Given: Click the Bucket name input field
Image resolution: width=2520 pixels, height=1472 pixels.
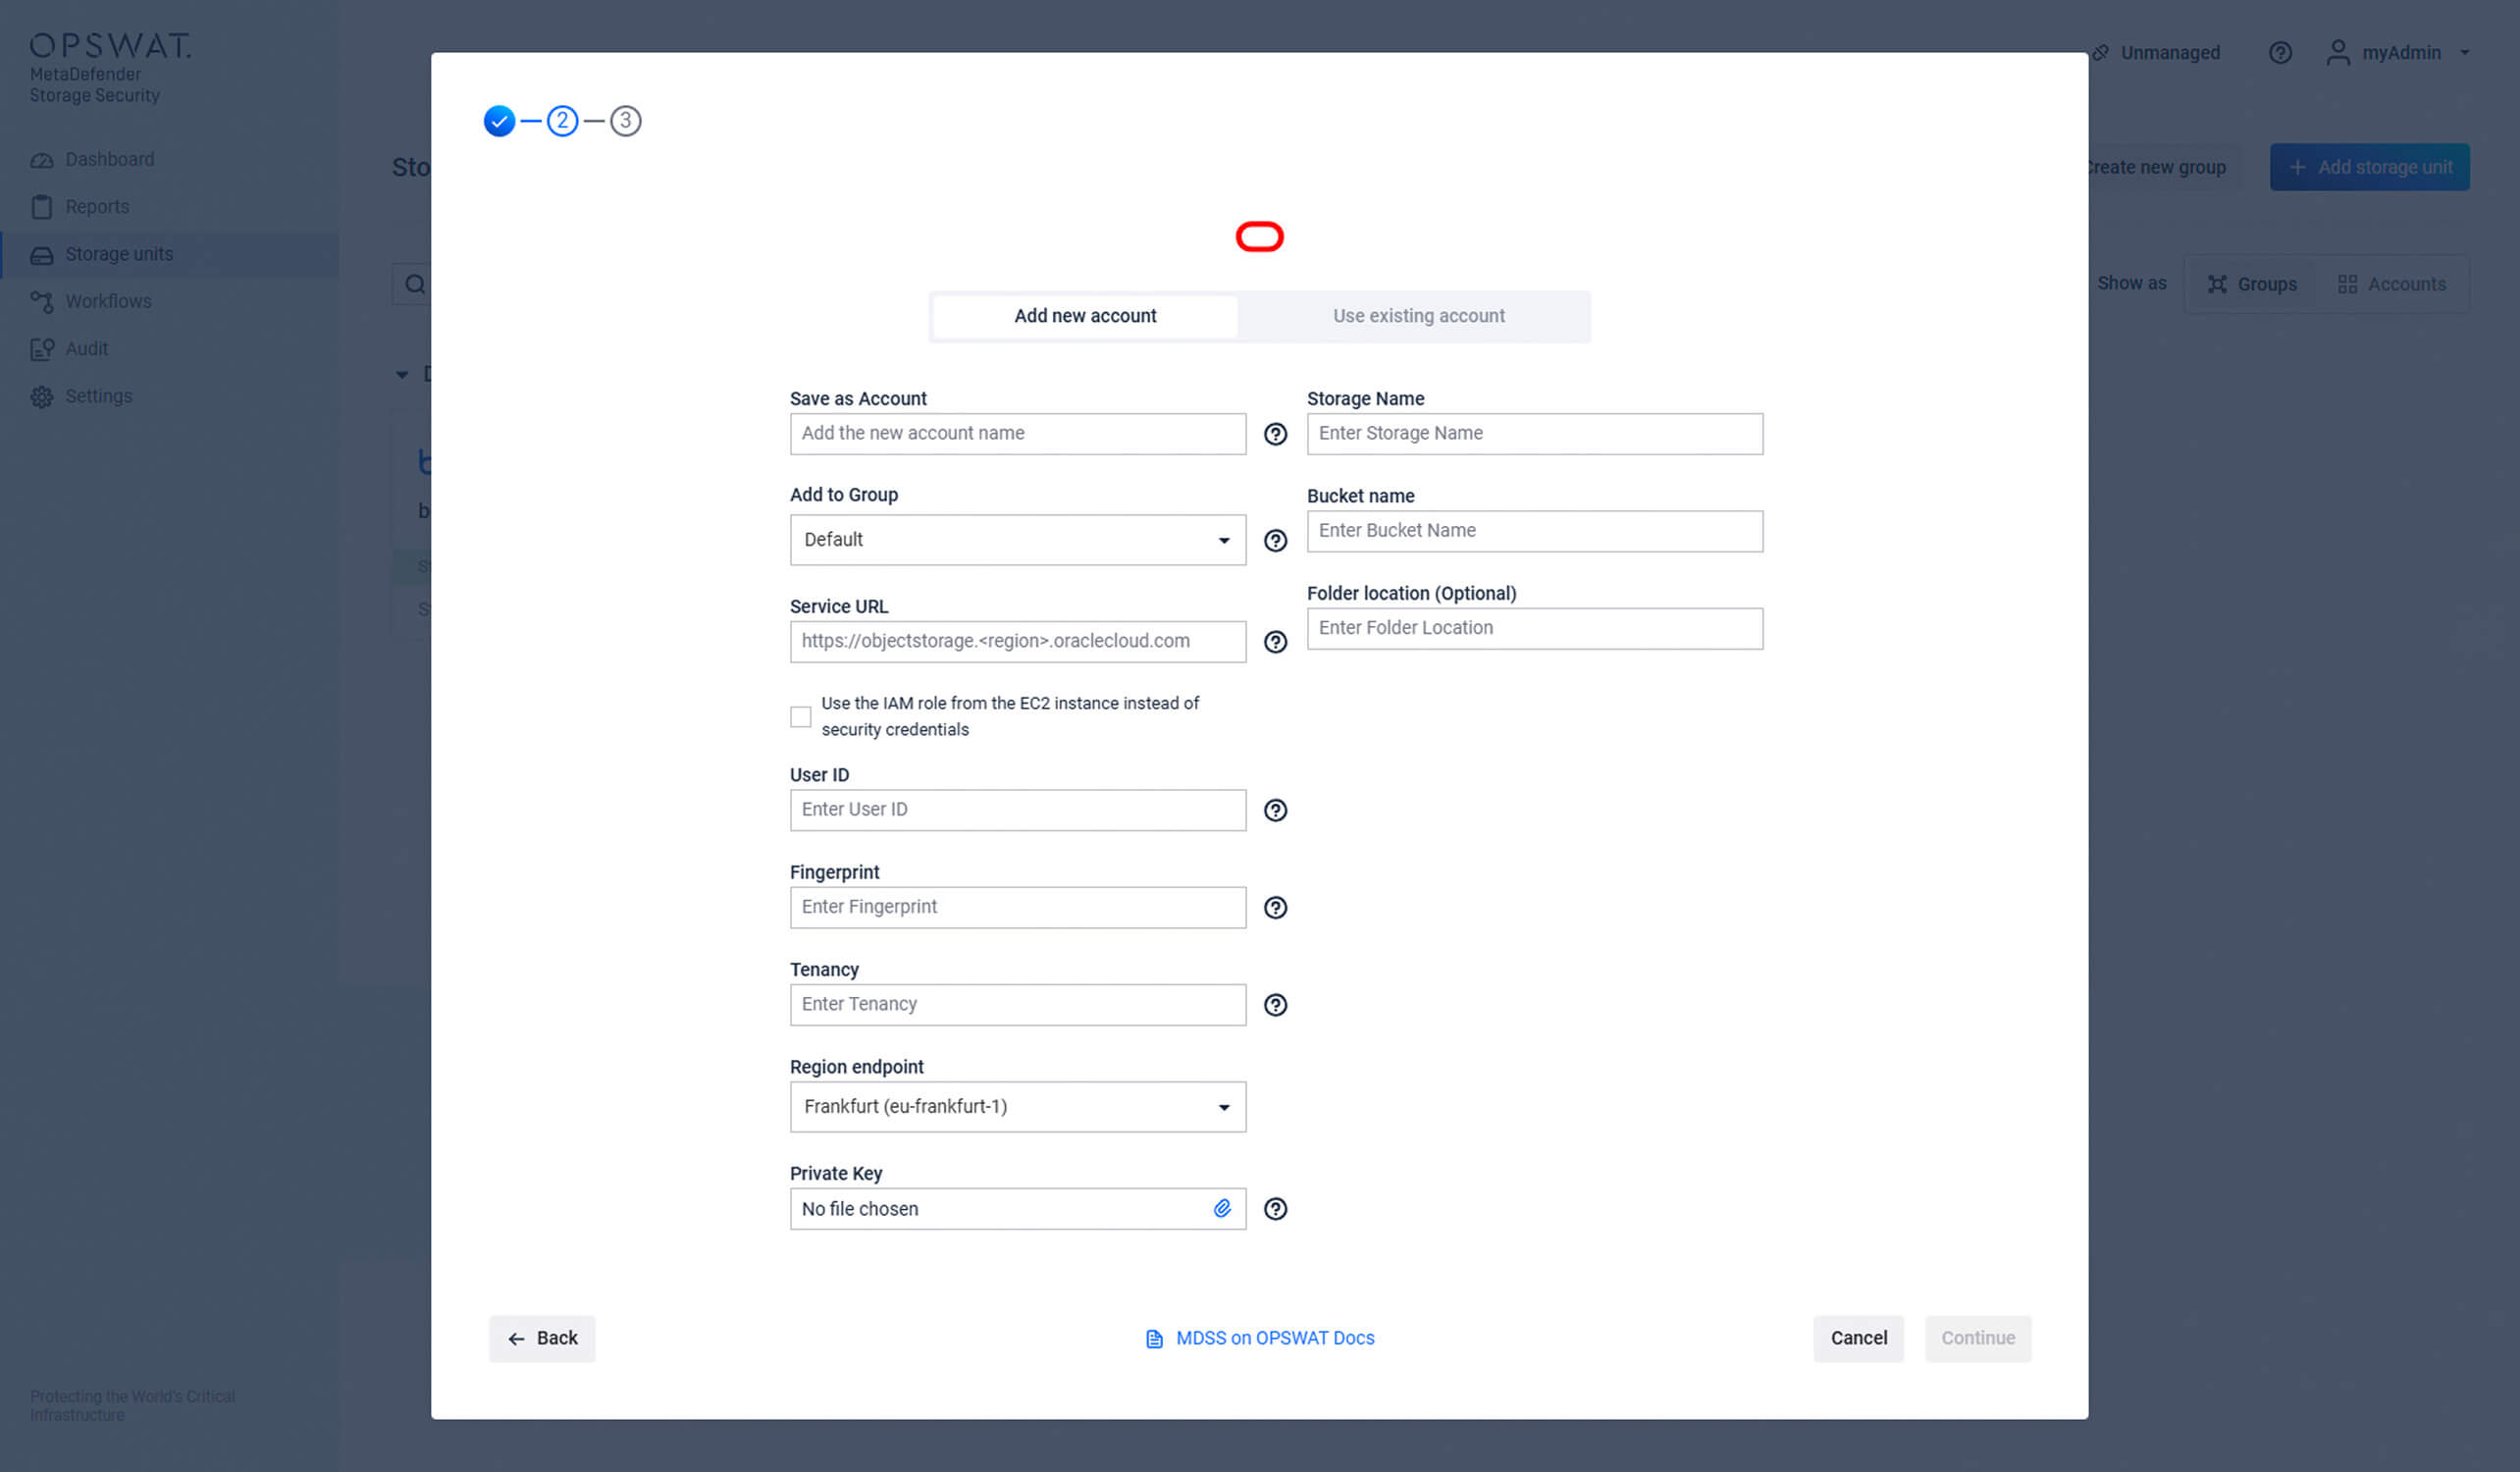Looking at the screenshot, I should 1534,531.
